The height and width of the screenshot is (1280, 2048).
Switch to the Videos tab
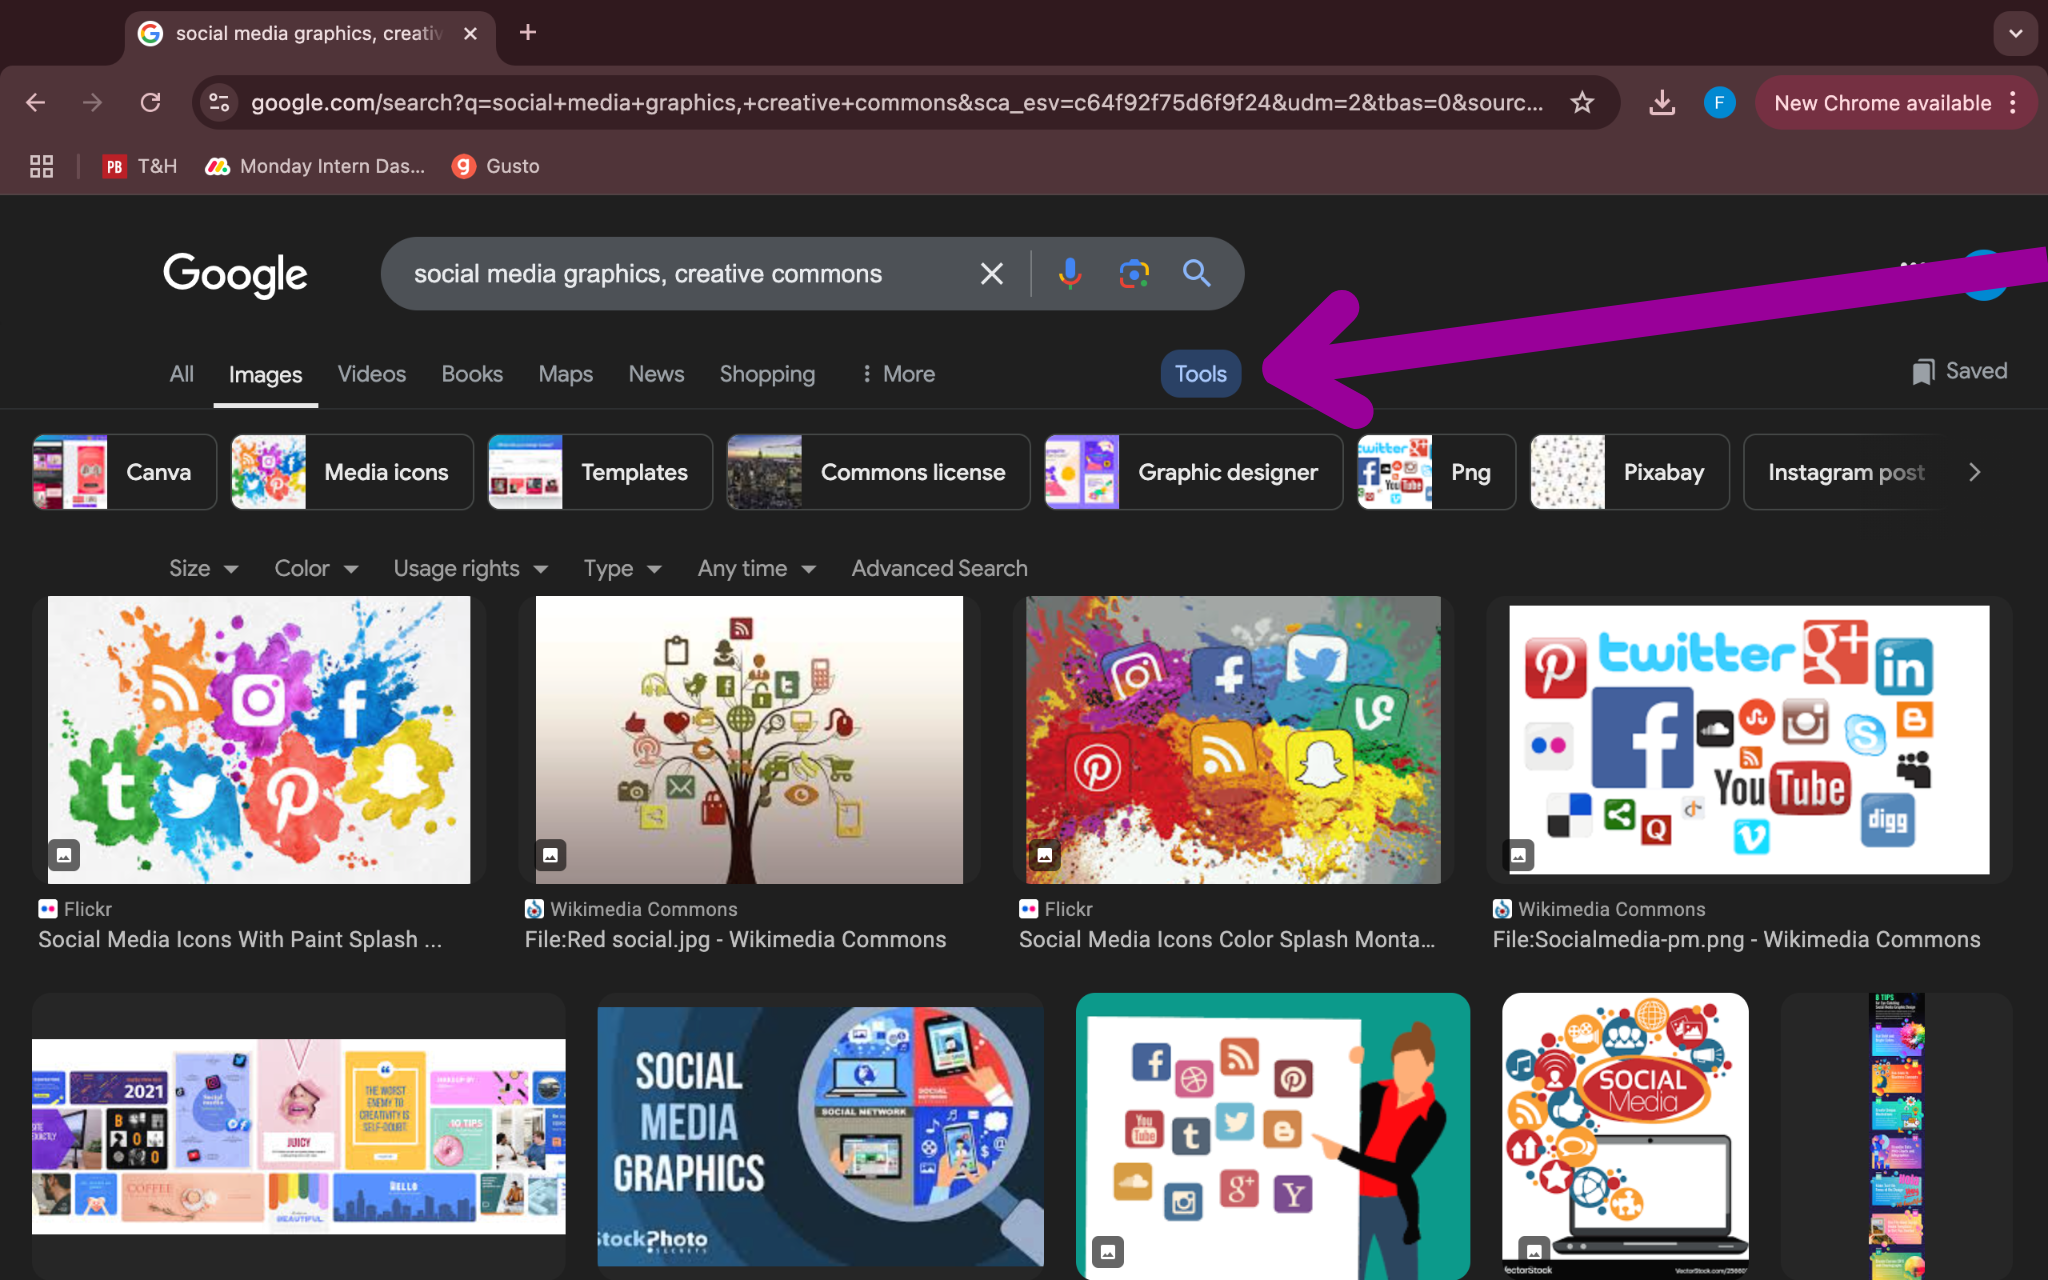tap(372, 374)
